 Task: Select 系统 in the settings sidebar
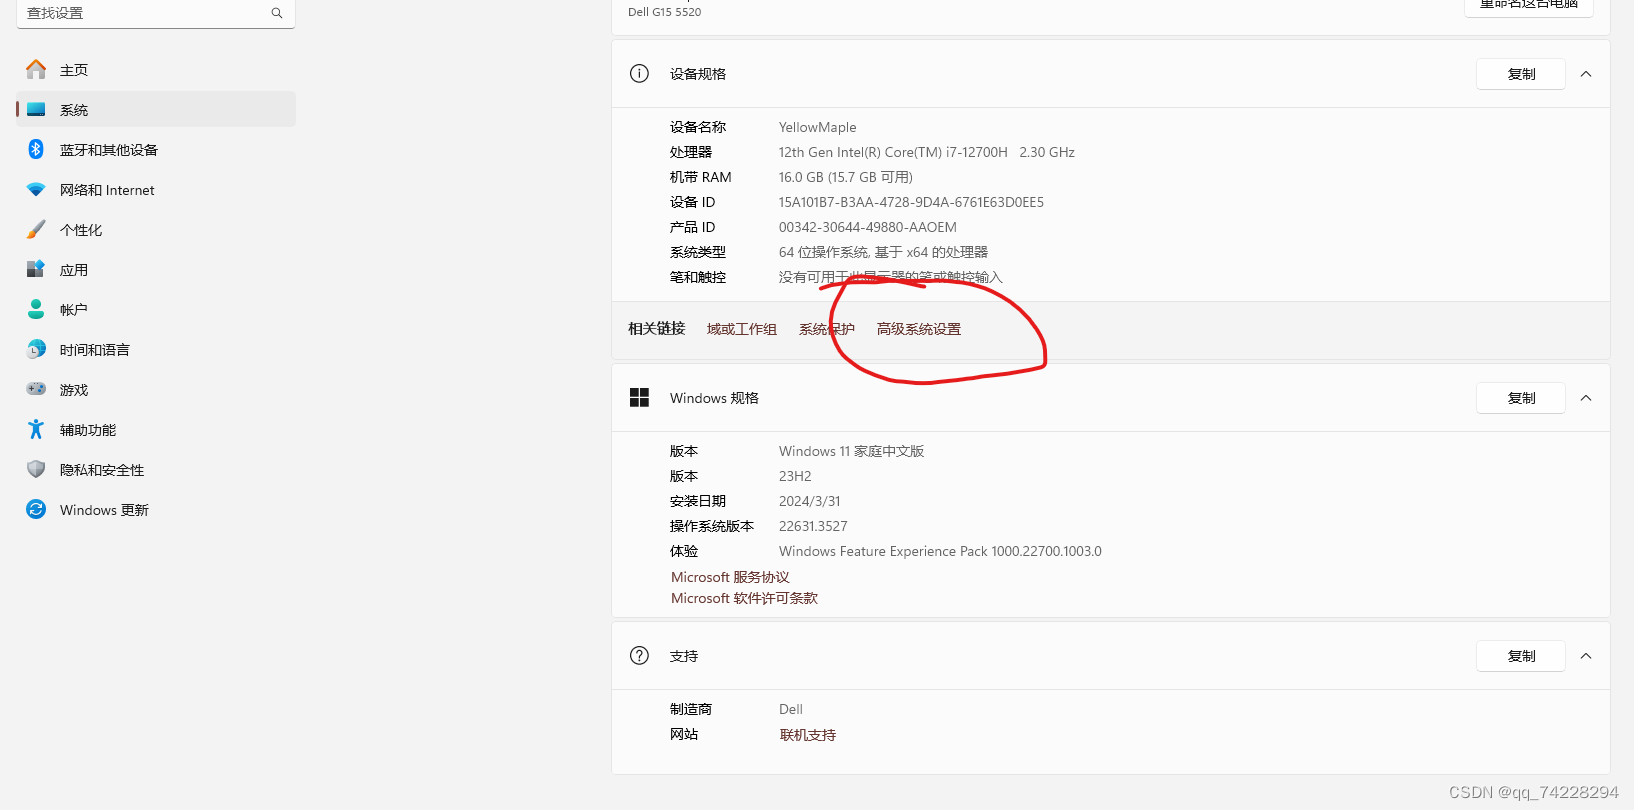(156, 109)
